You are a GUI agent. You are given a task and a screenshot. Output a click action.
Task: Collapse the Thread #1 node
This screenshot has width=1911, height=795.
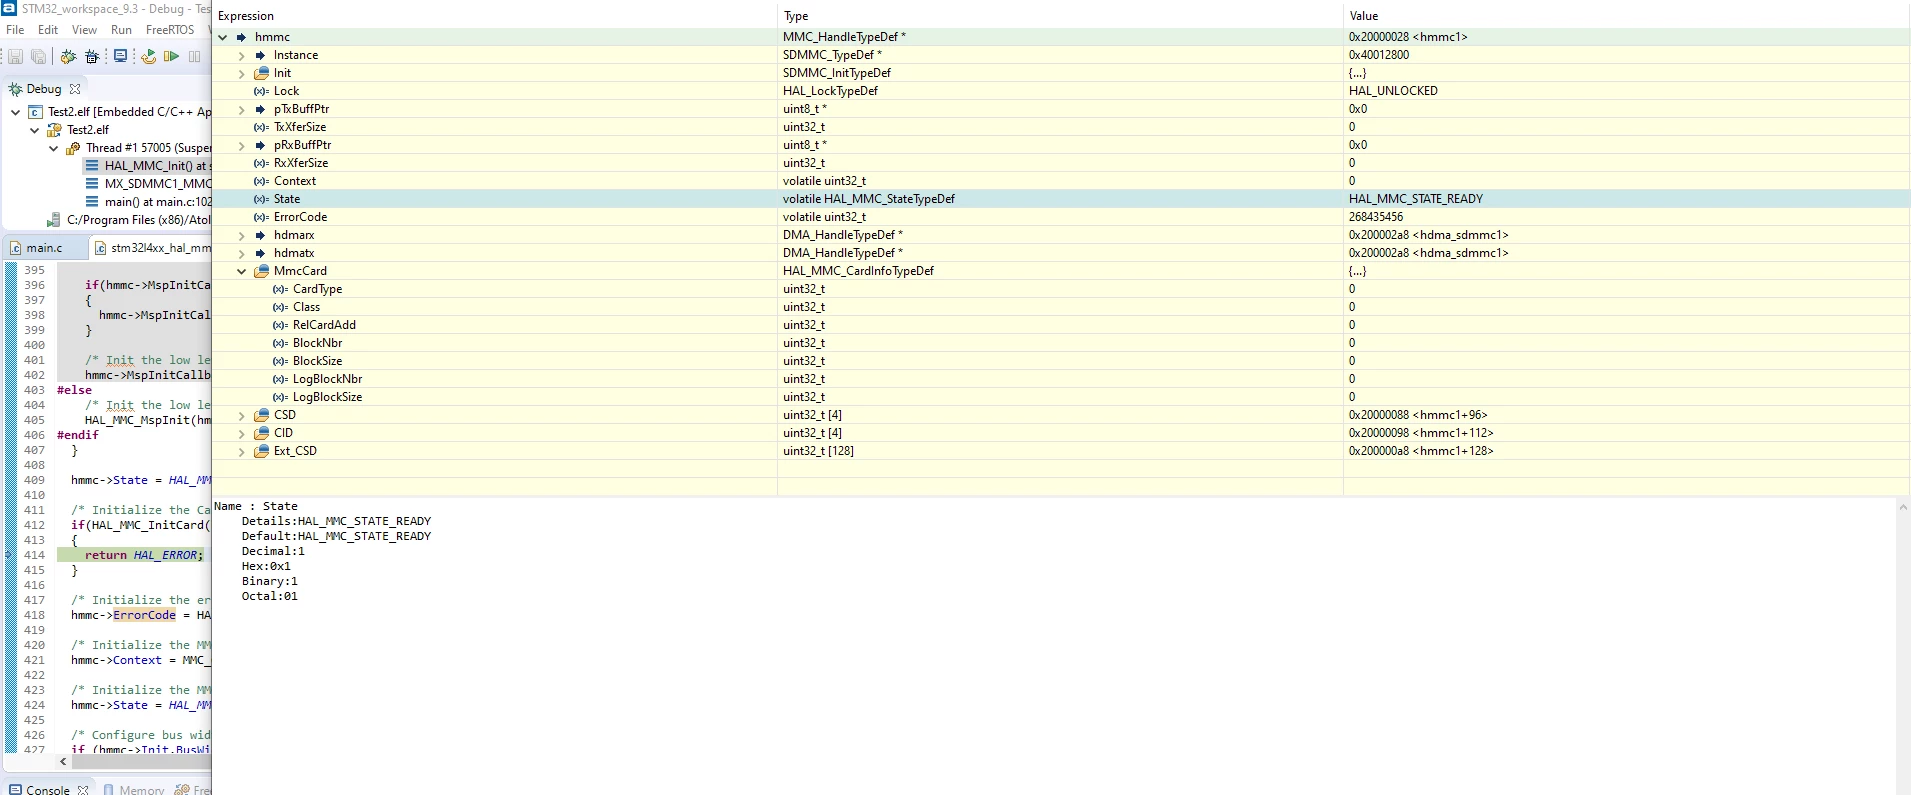pyautogui.click(x=53, y=148)
